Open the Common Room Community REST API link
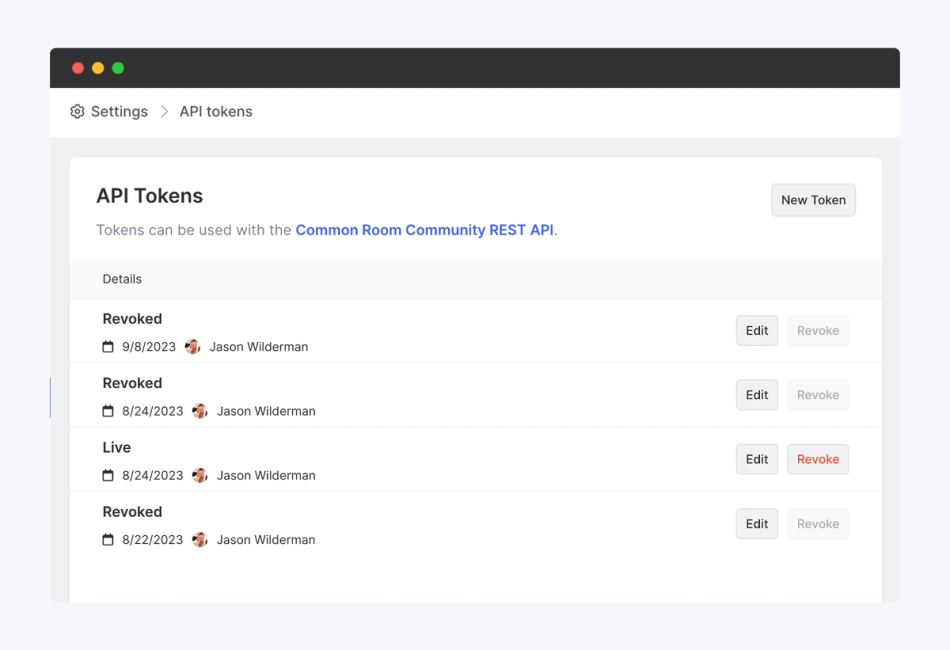 425,230
